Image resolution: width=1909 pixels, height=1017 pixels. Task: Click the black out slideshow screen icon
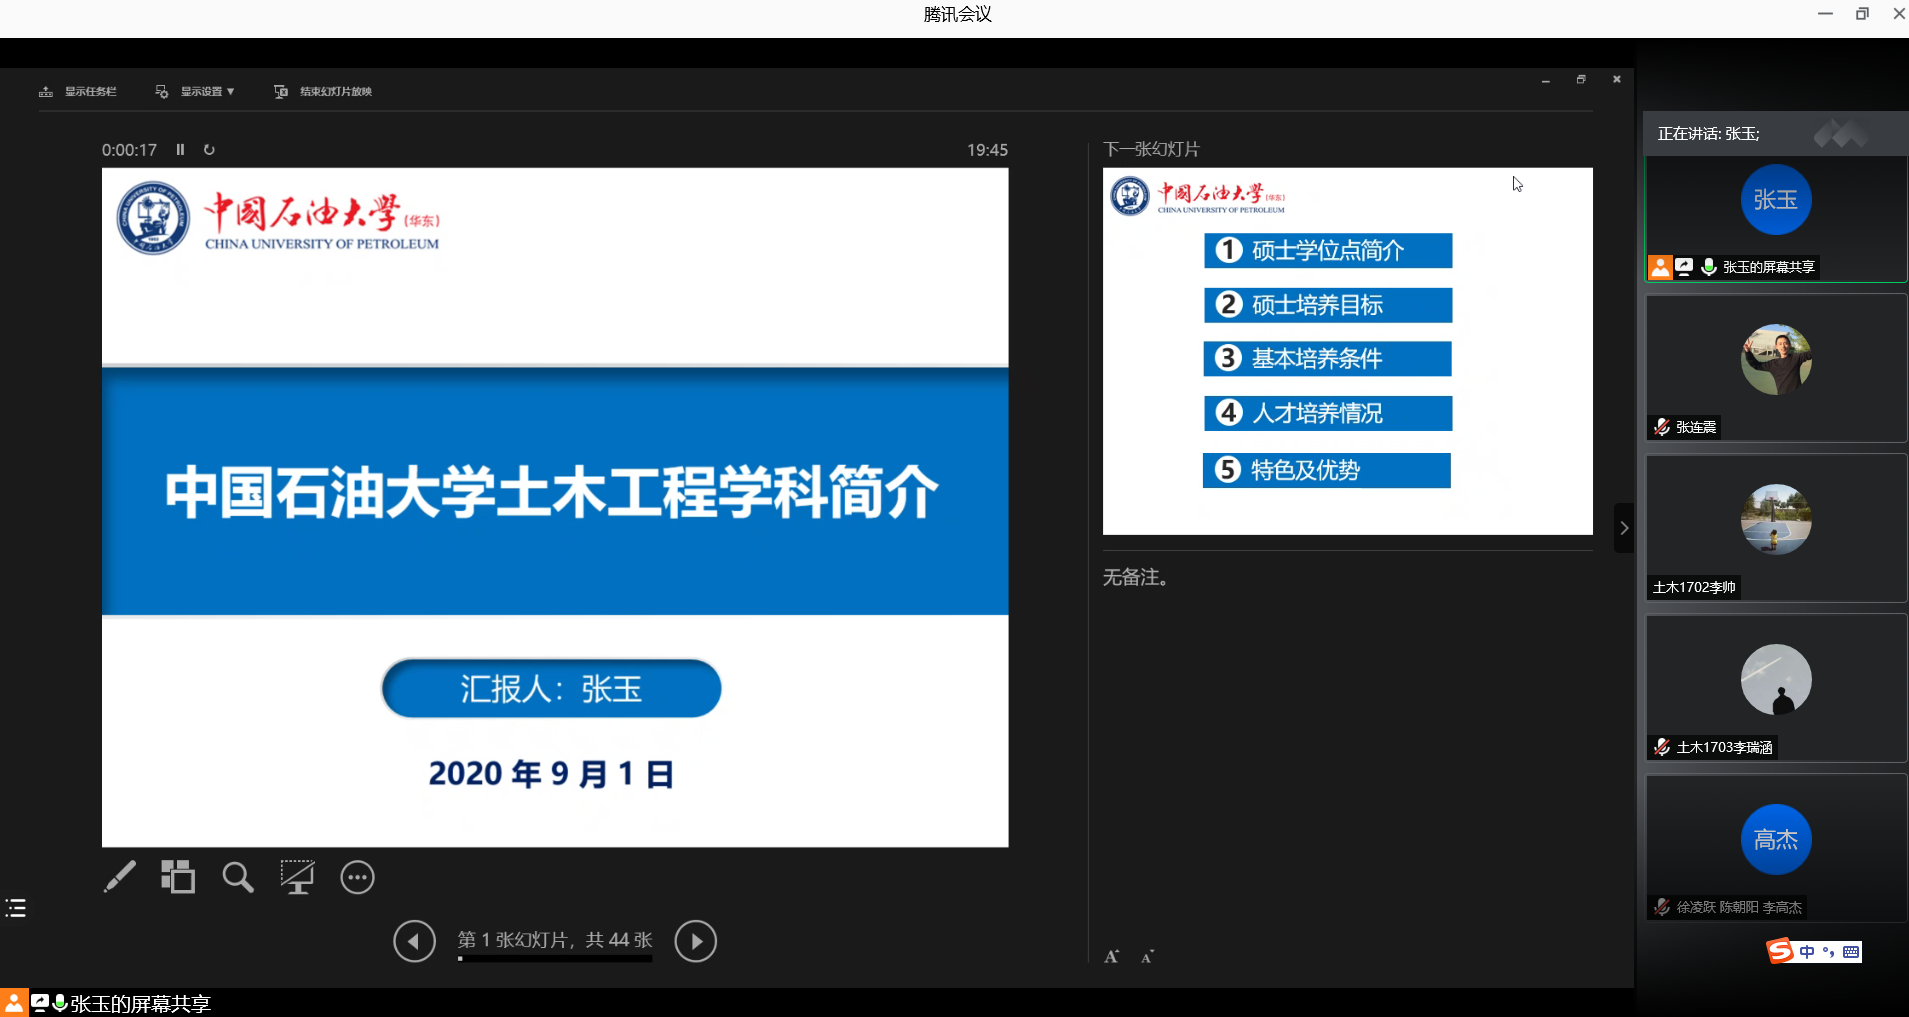click(x=297, y=877)
